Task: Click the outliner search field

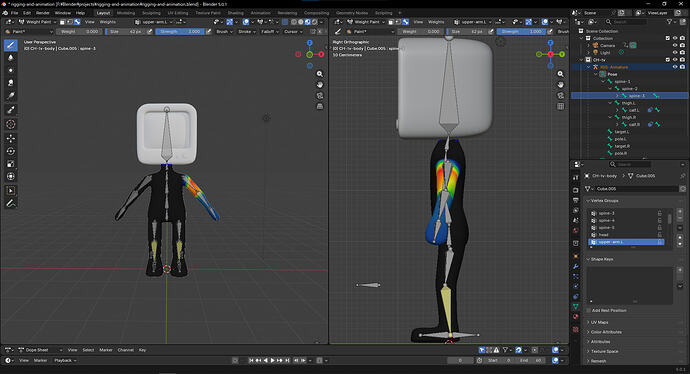Action: pos(625,22)
